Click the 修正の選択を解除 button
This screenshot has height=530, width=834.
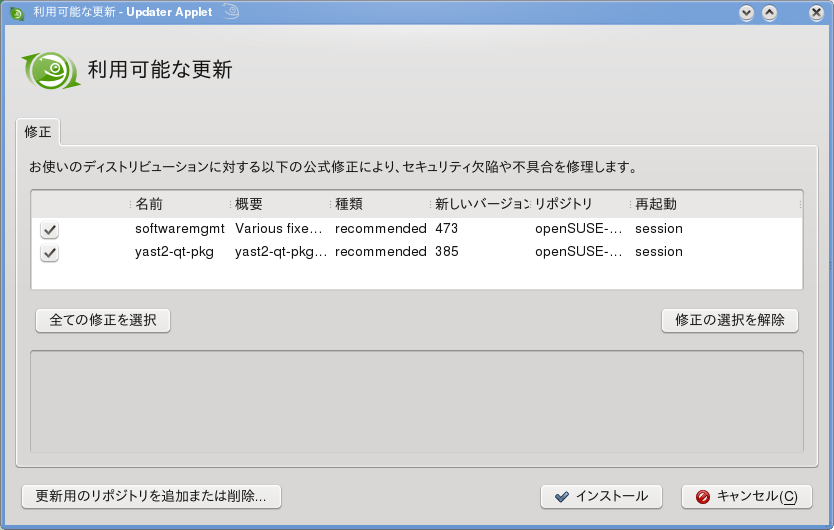tap(730, 320)
